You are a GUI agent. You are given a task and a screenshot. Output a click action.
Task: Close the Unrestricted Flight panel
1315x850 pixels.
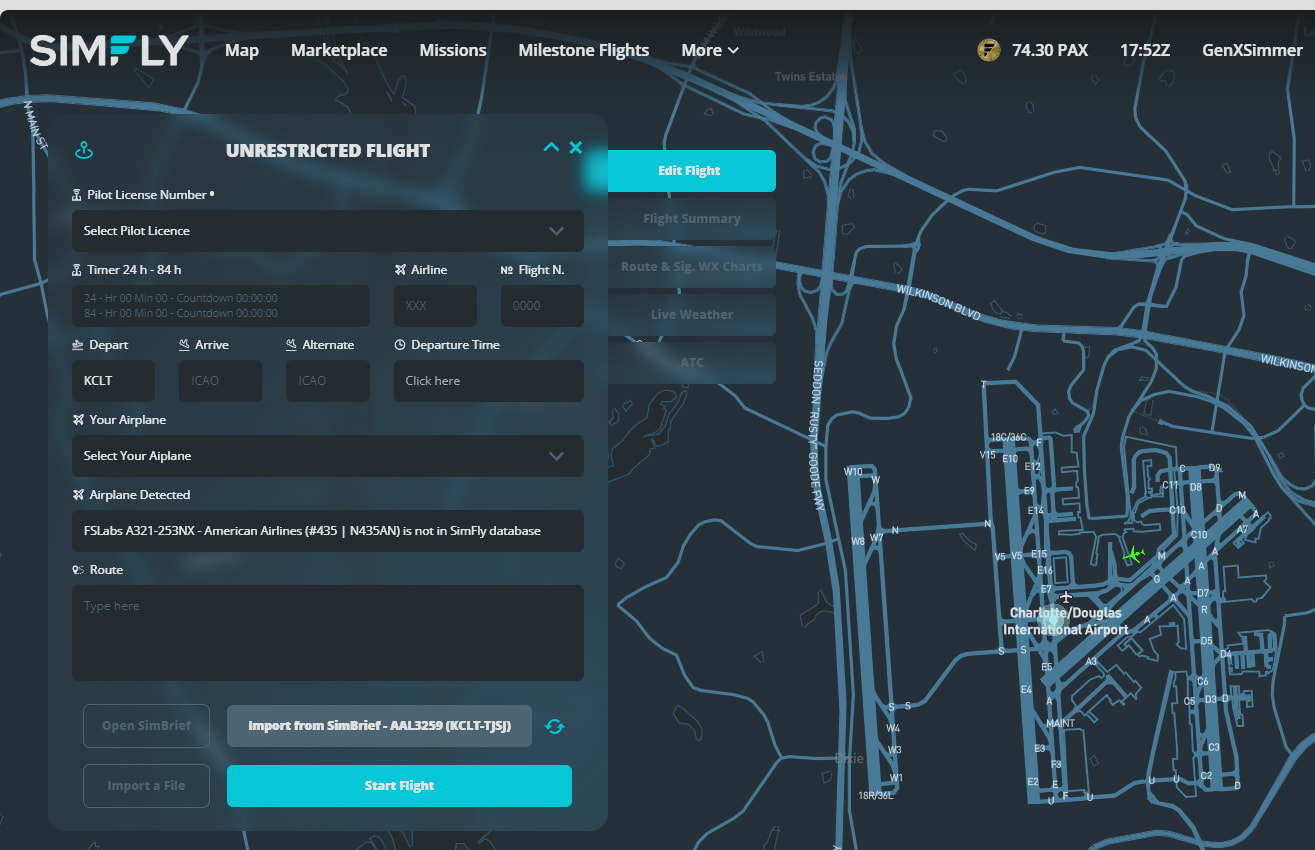[x=576, y=148]
